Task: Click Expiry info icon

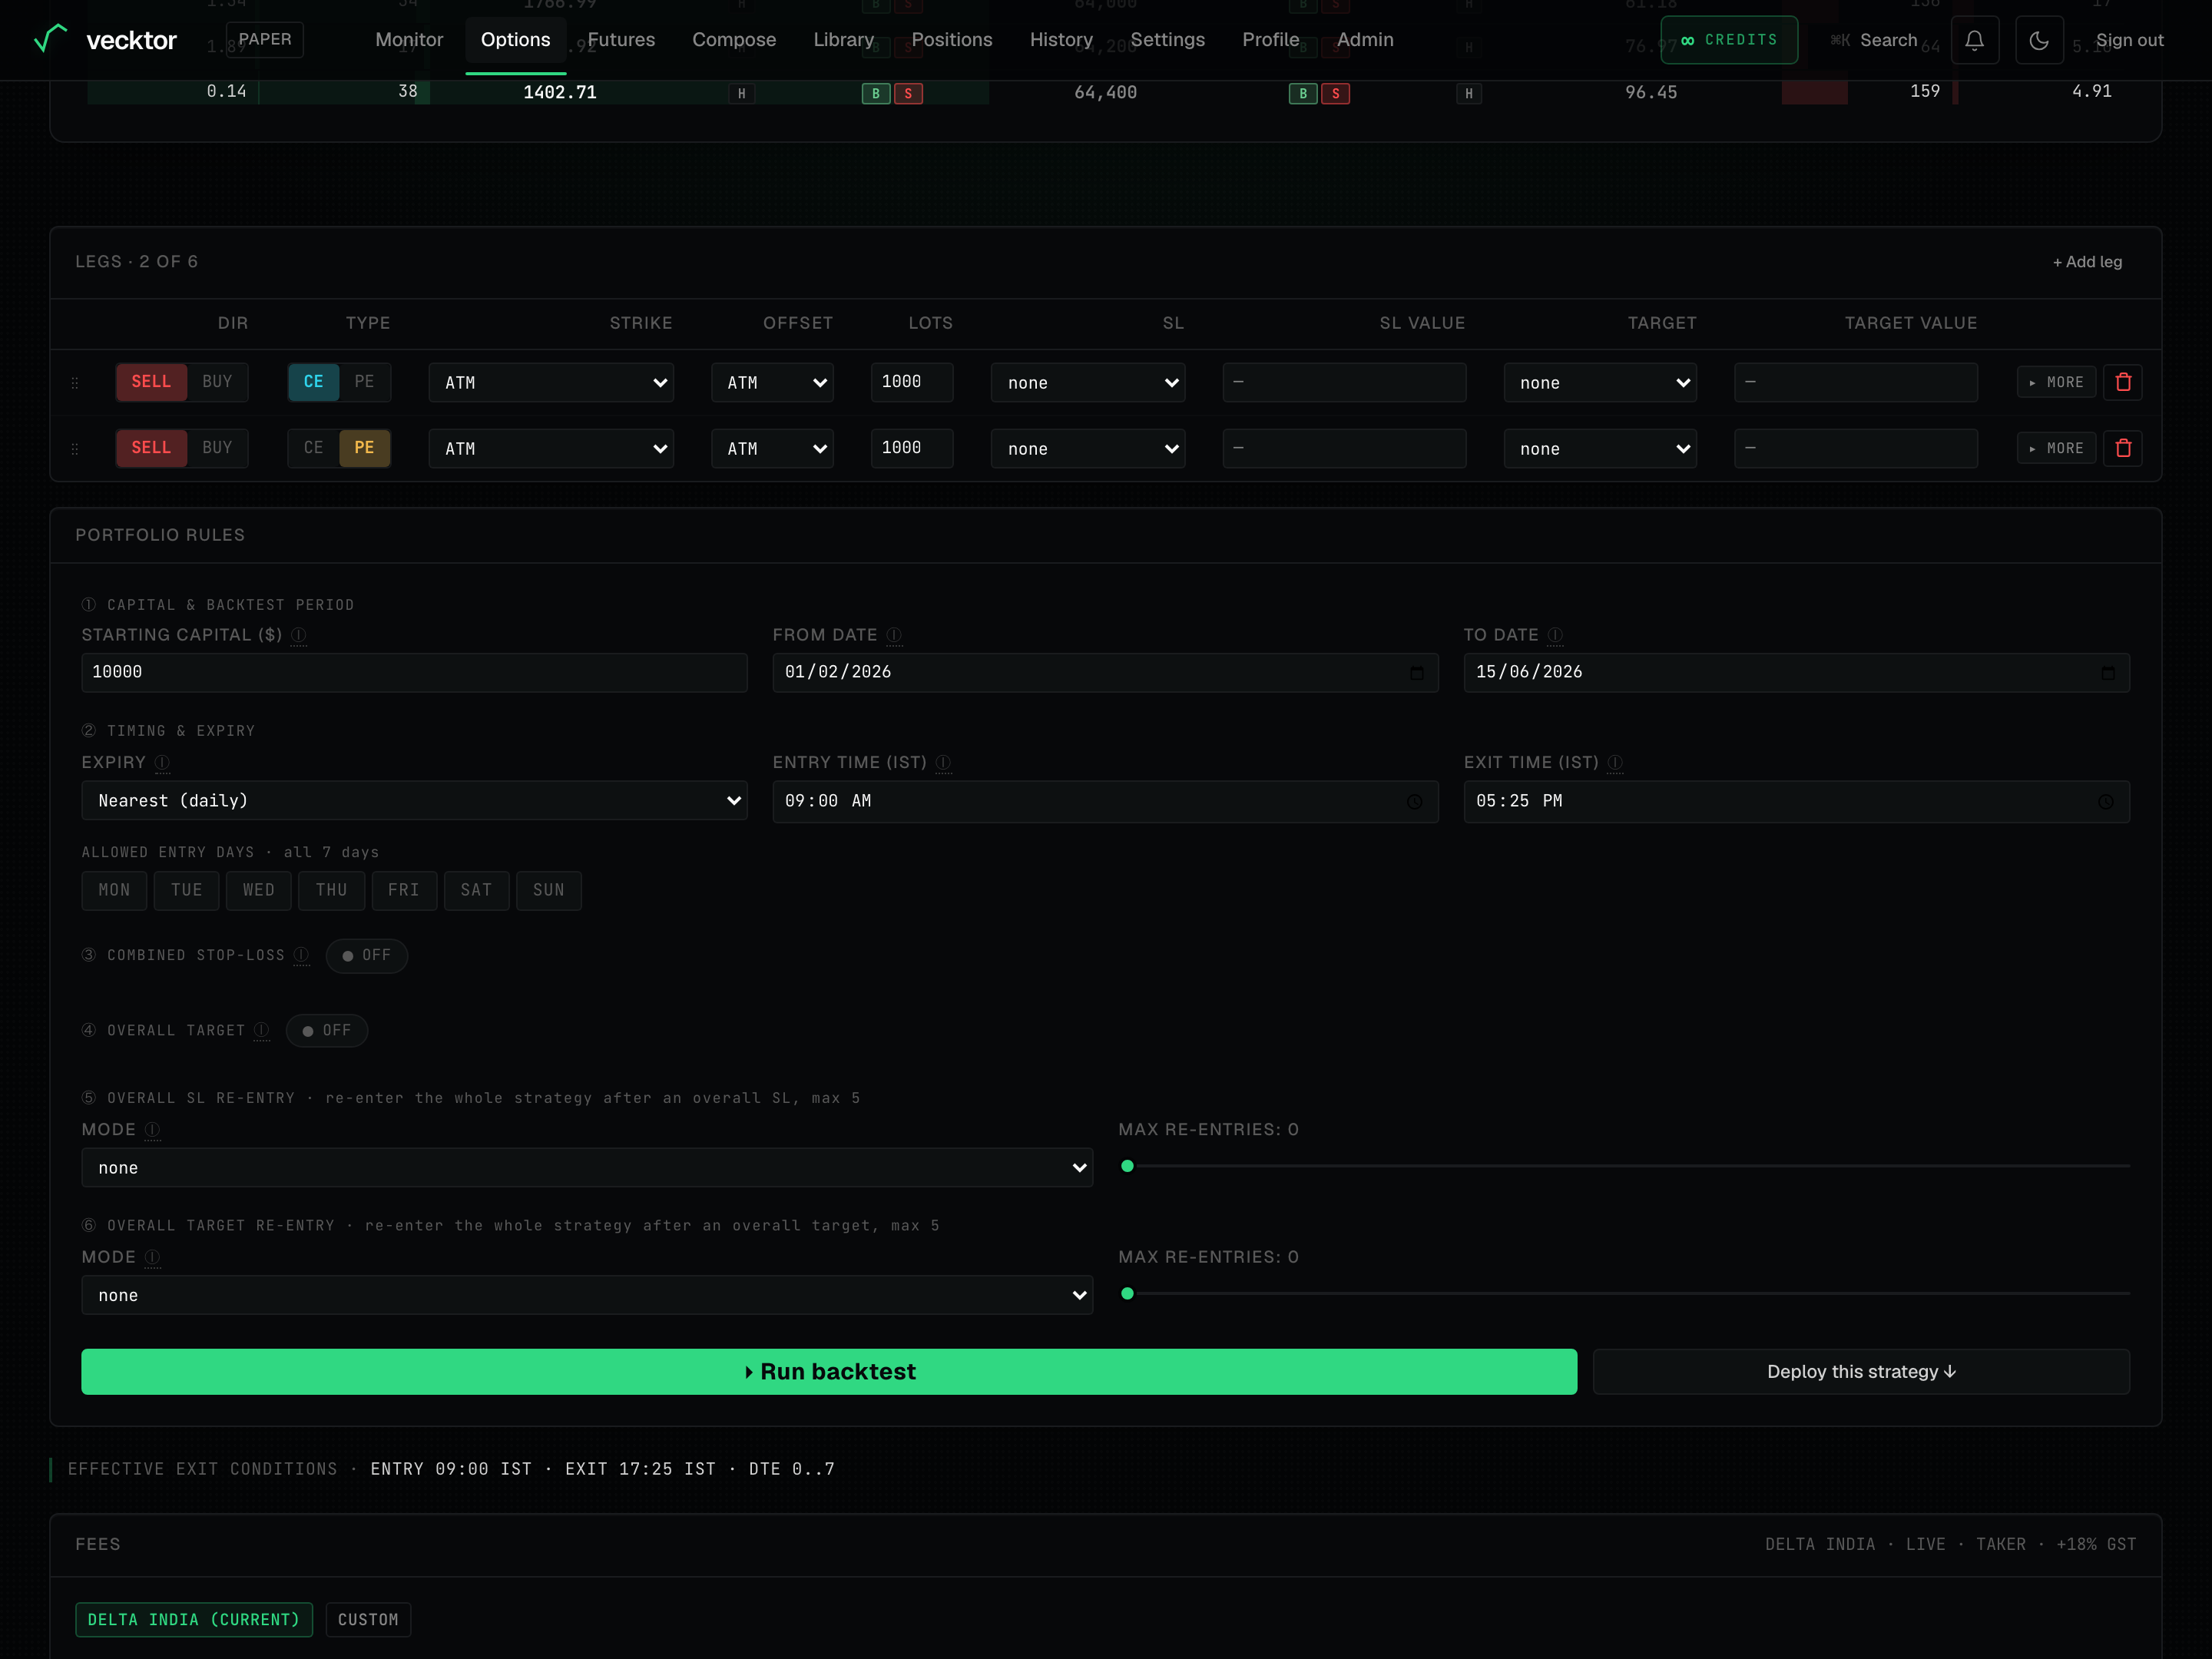Action: tap(162, 762)
